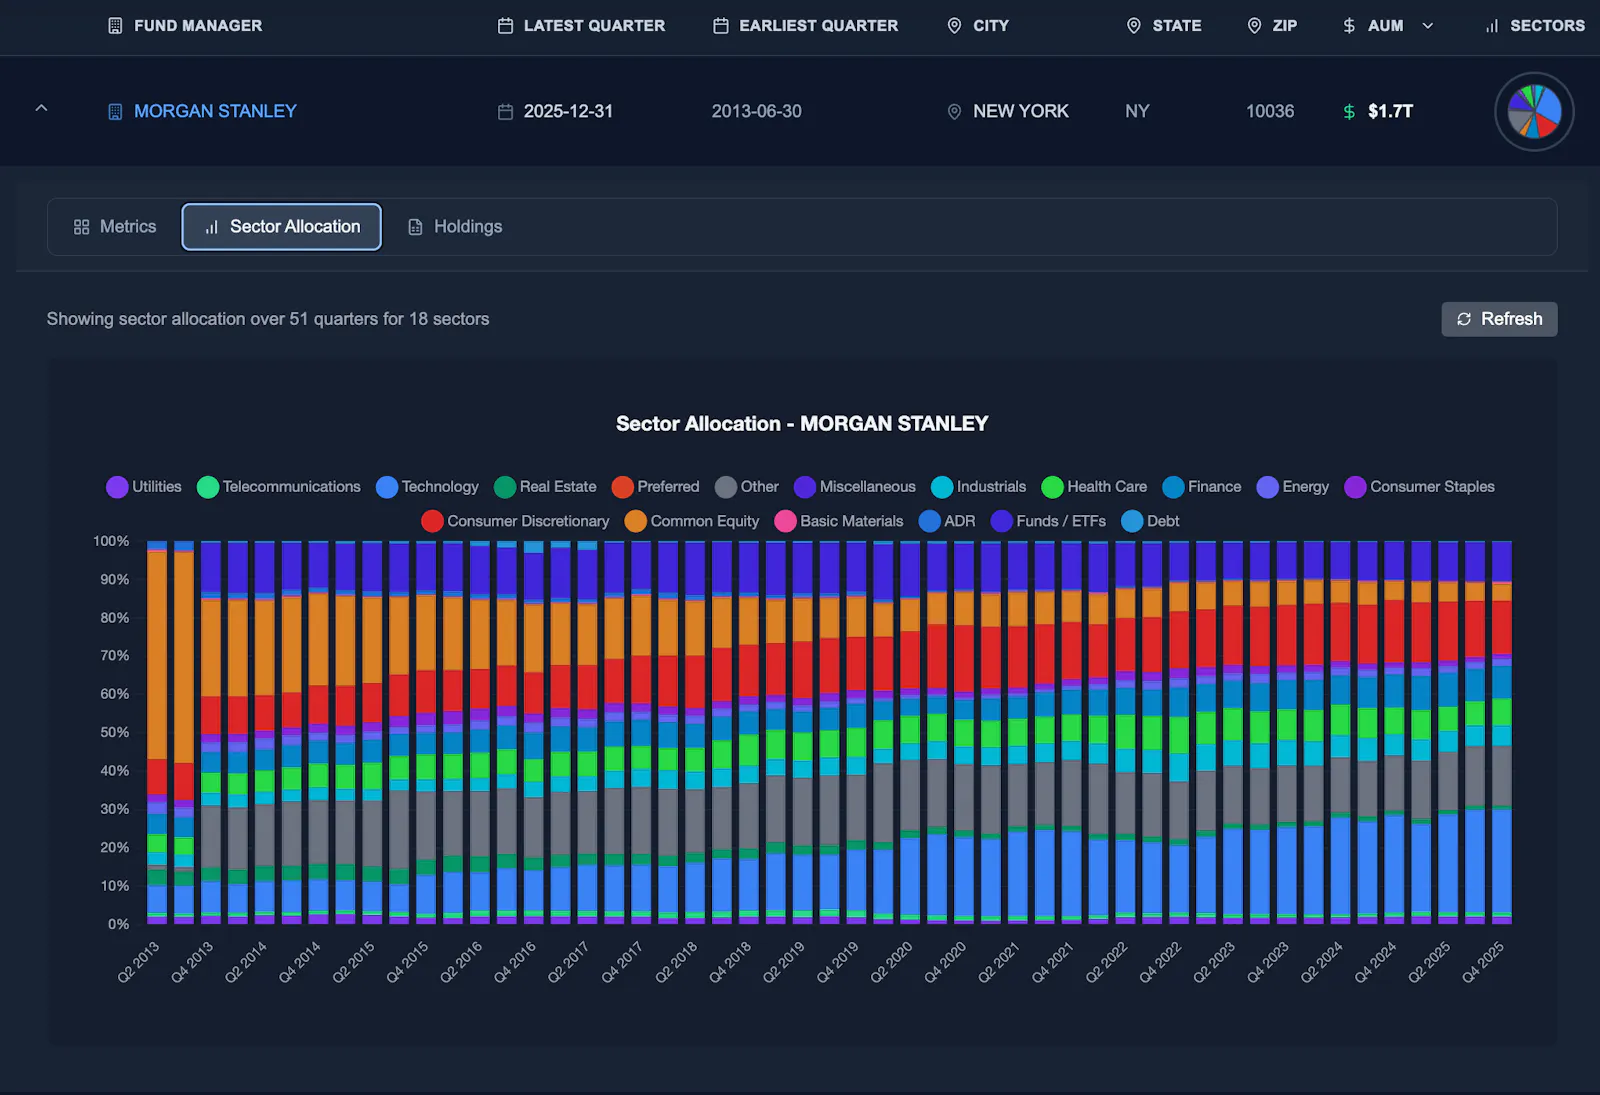Click the location pin icon beside CITY
Viewport: 1600px width, 1095px height.
(x=955, y=26)
